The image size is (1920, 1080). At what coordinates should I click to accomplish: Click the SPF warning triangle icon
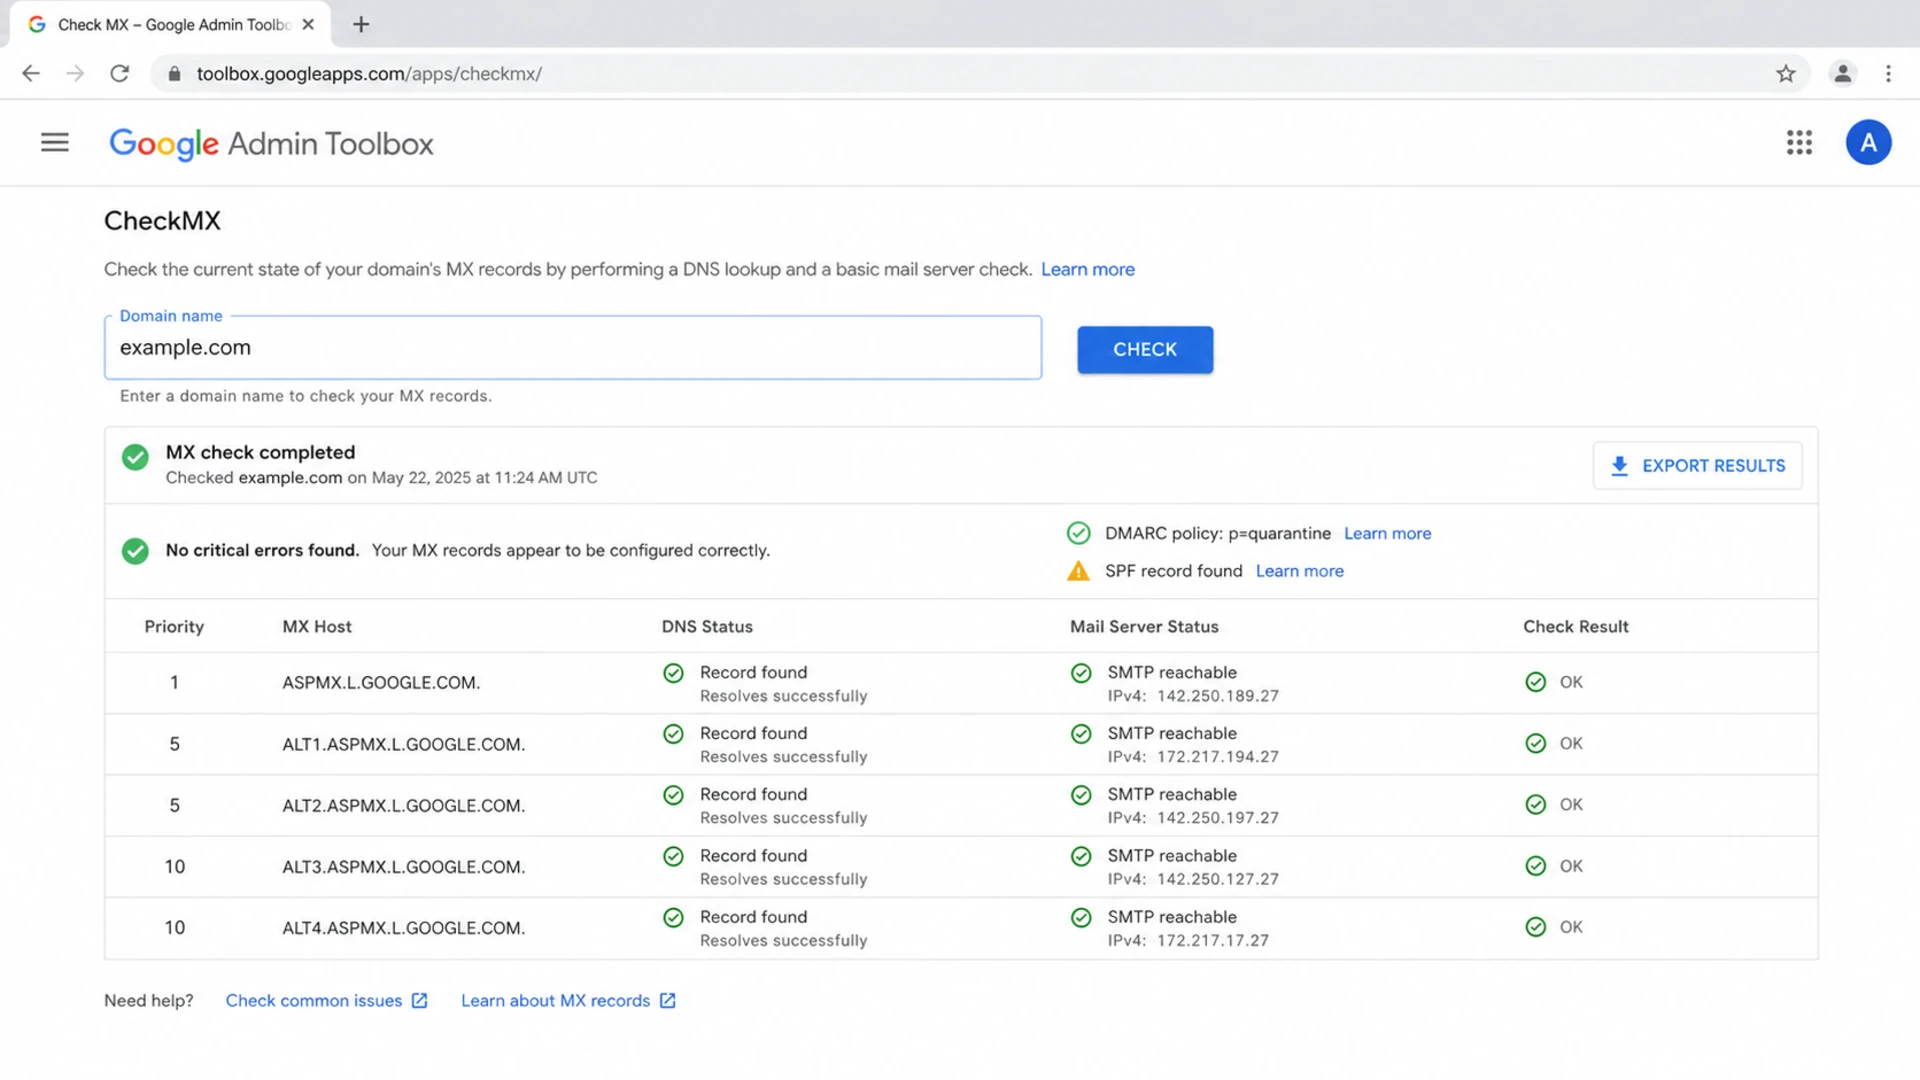(x=1078, y=571)
